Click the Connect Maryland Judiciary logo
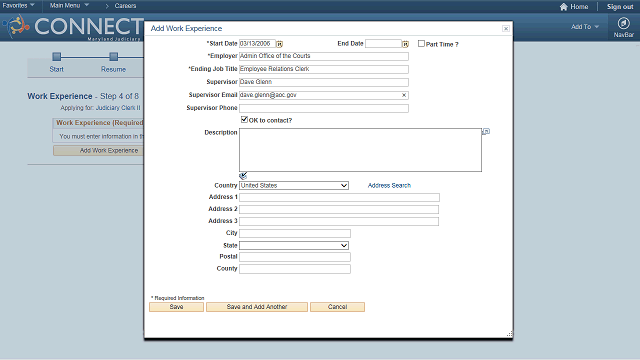640x360 pixels. pos(73,27)
